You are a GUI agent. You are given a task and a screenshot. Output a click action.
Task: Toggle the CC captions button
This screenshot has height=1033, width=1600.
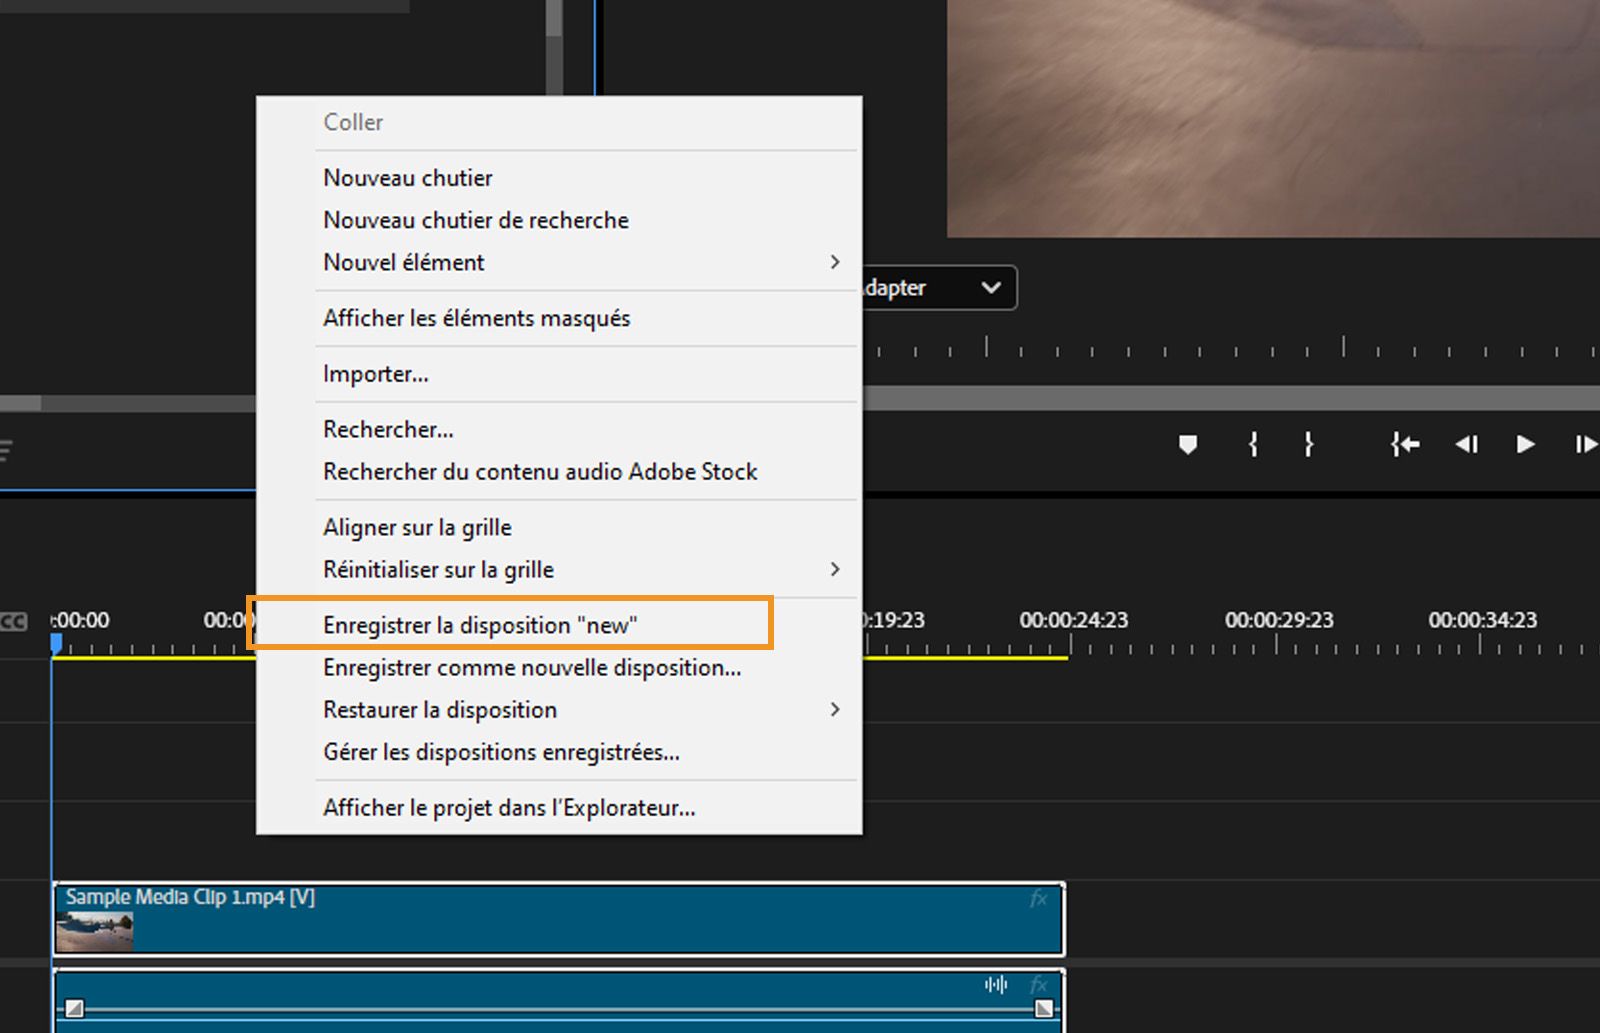click(13, 622)
